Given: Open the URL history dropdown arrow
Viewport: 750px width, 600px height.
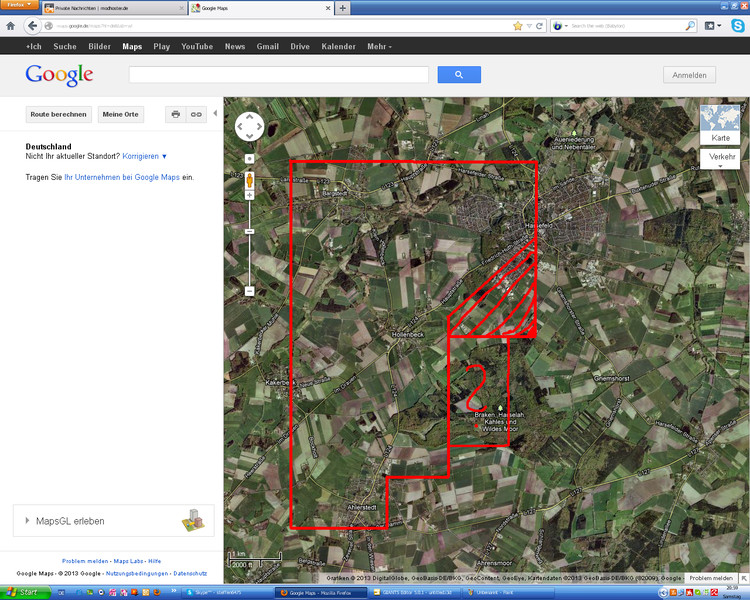Looking at the screenshot, I should click(x=529, y=26).
